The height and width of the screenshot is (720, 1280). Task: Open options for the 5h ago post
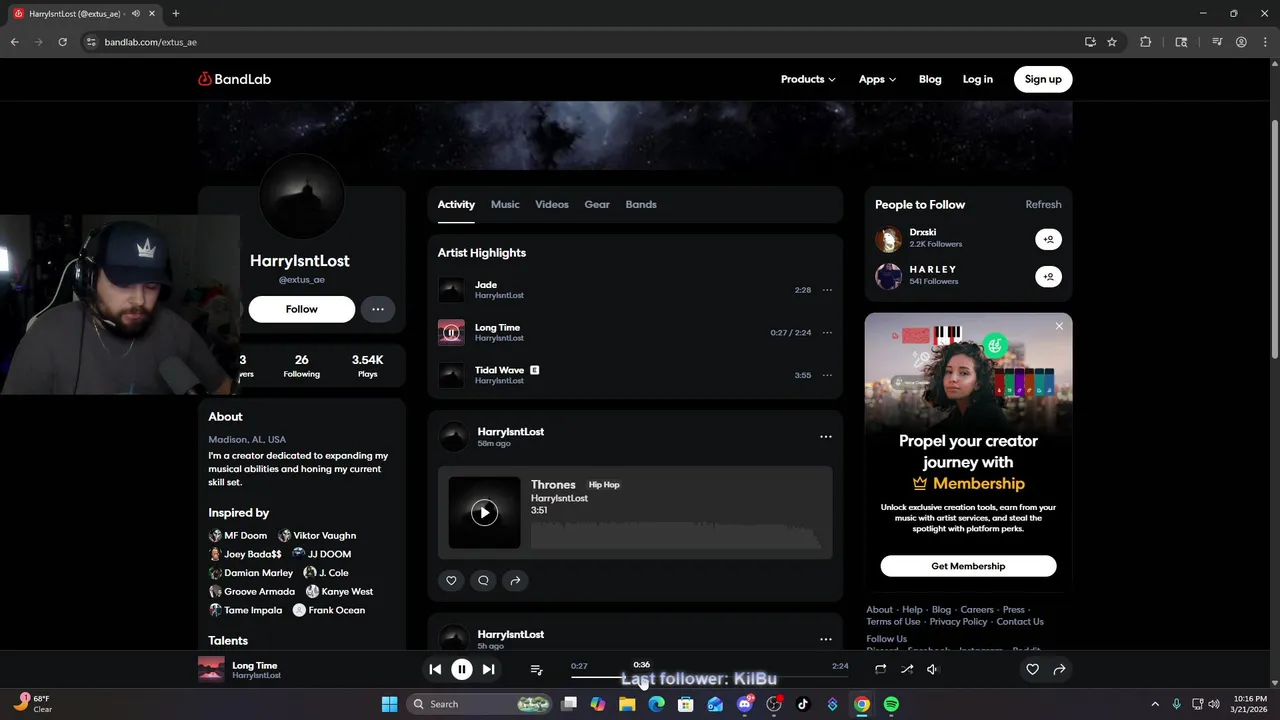coord(826,639)
